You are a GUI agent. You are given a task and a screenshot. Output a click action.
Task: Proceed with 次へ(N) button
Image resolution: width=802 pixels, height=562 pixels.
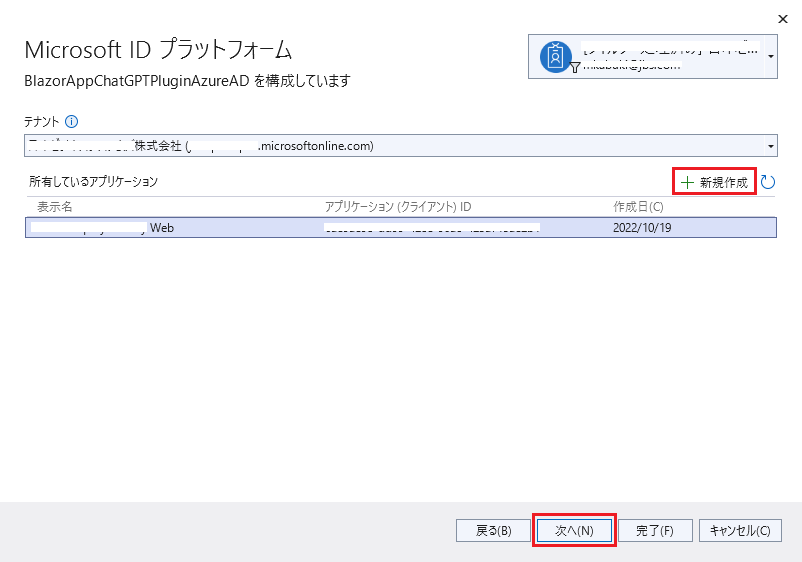574,531
